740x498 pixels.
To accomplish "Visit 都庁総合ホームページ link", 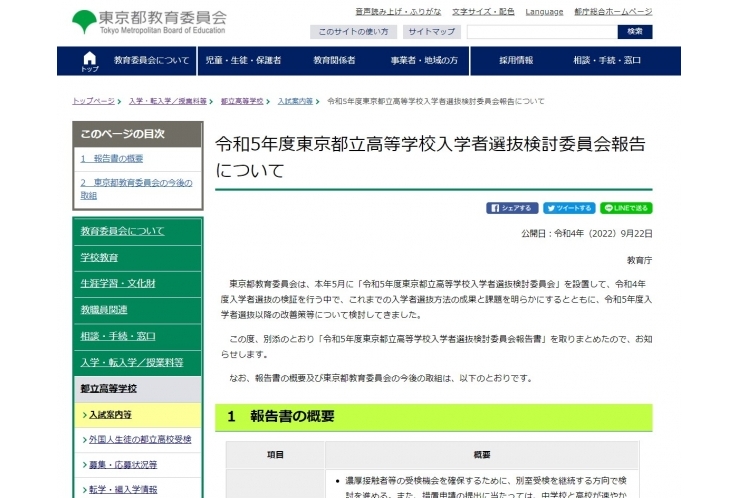I will [613, 11].
